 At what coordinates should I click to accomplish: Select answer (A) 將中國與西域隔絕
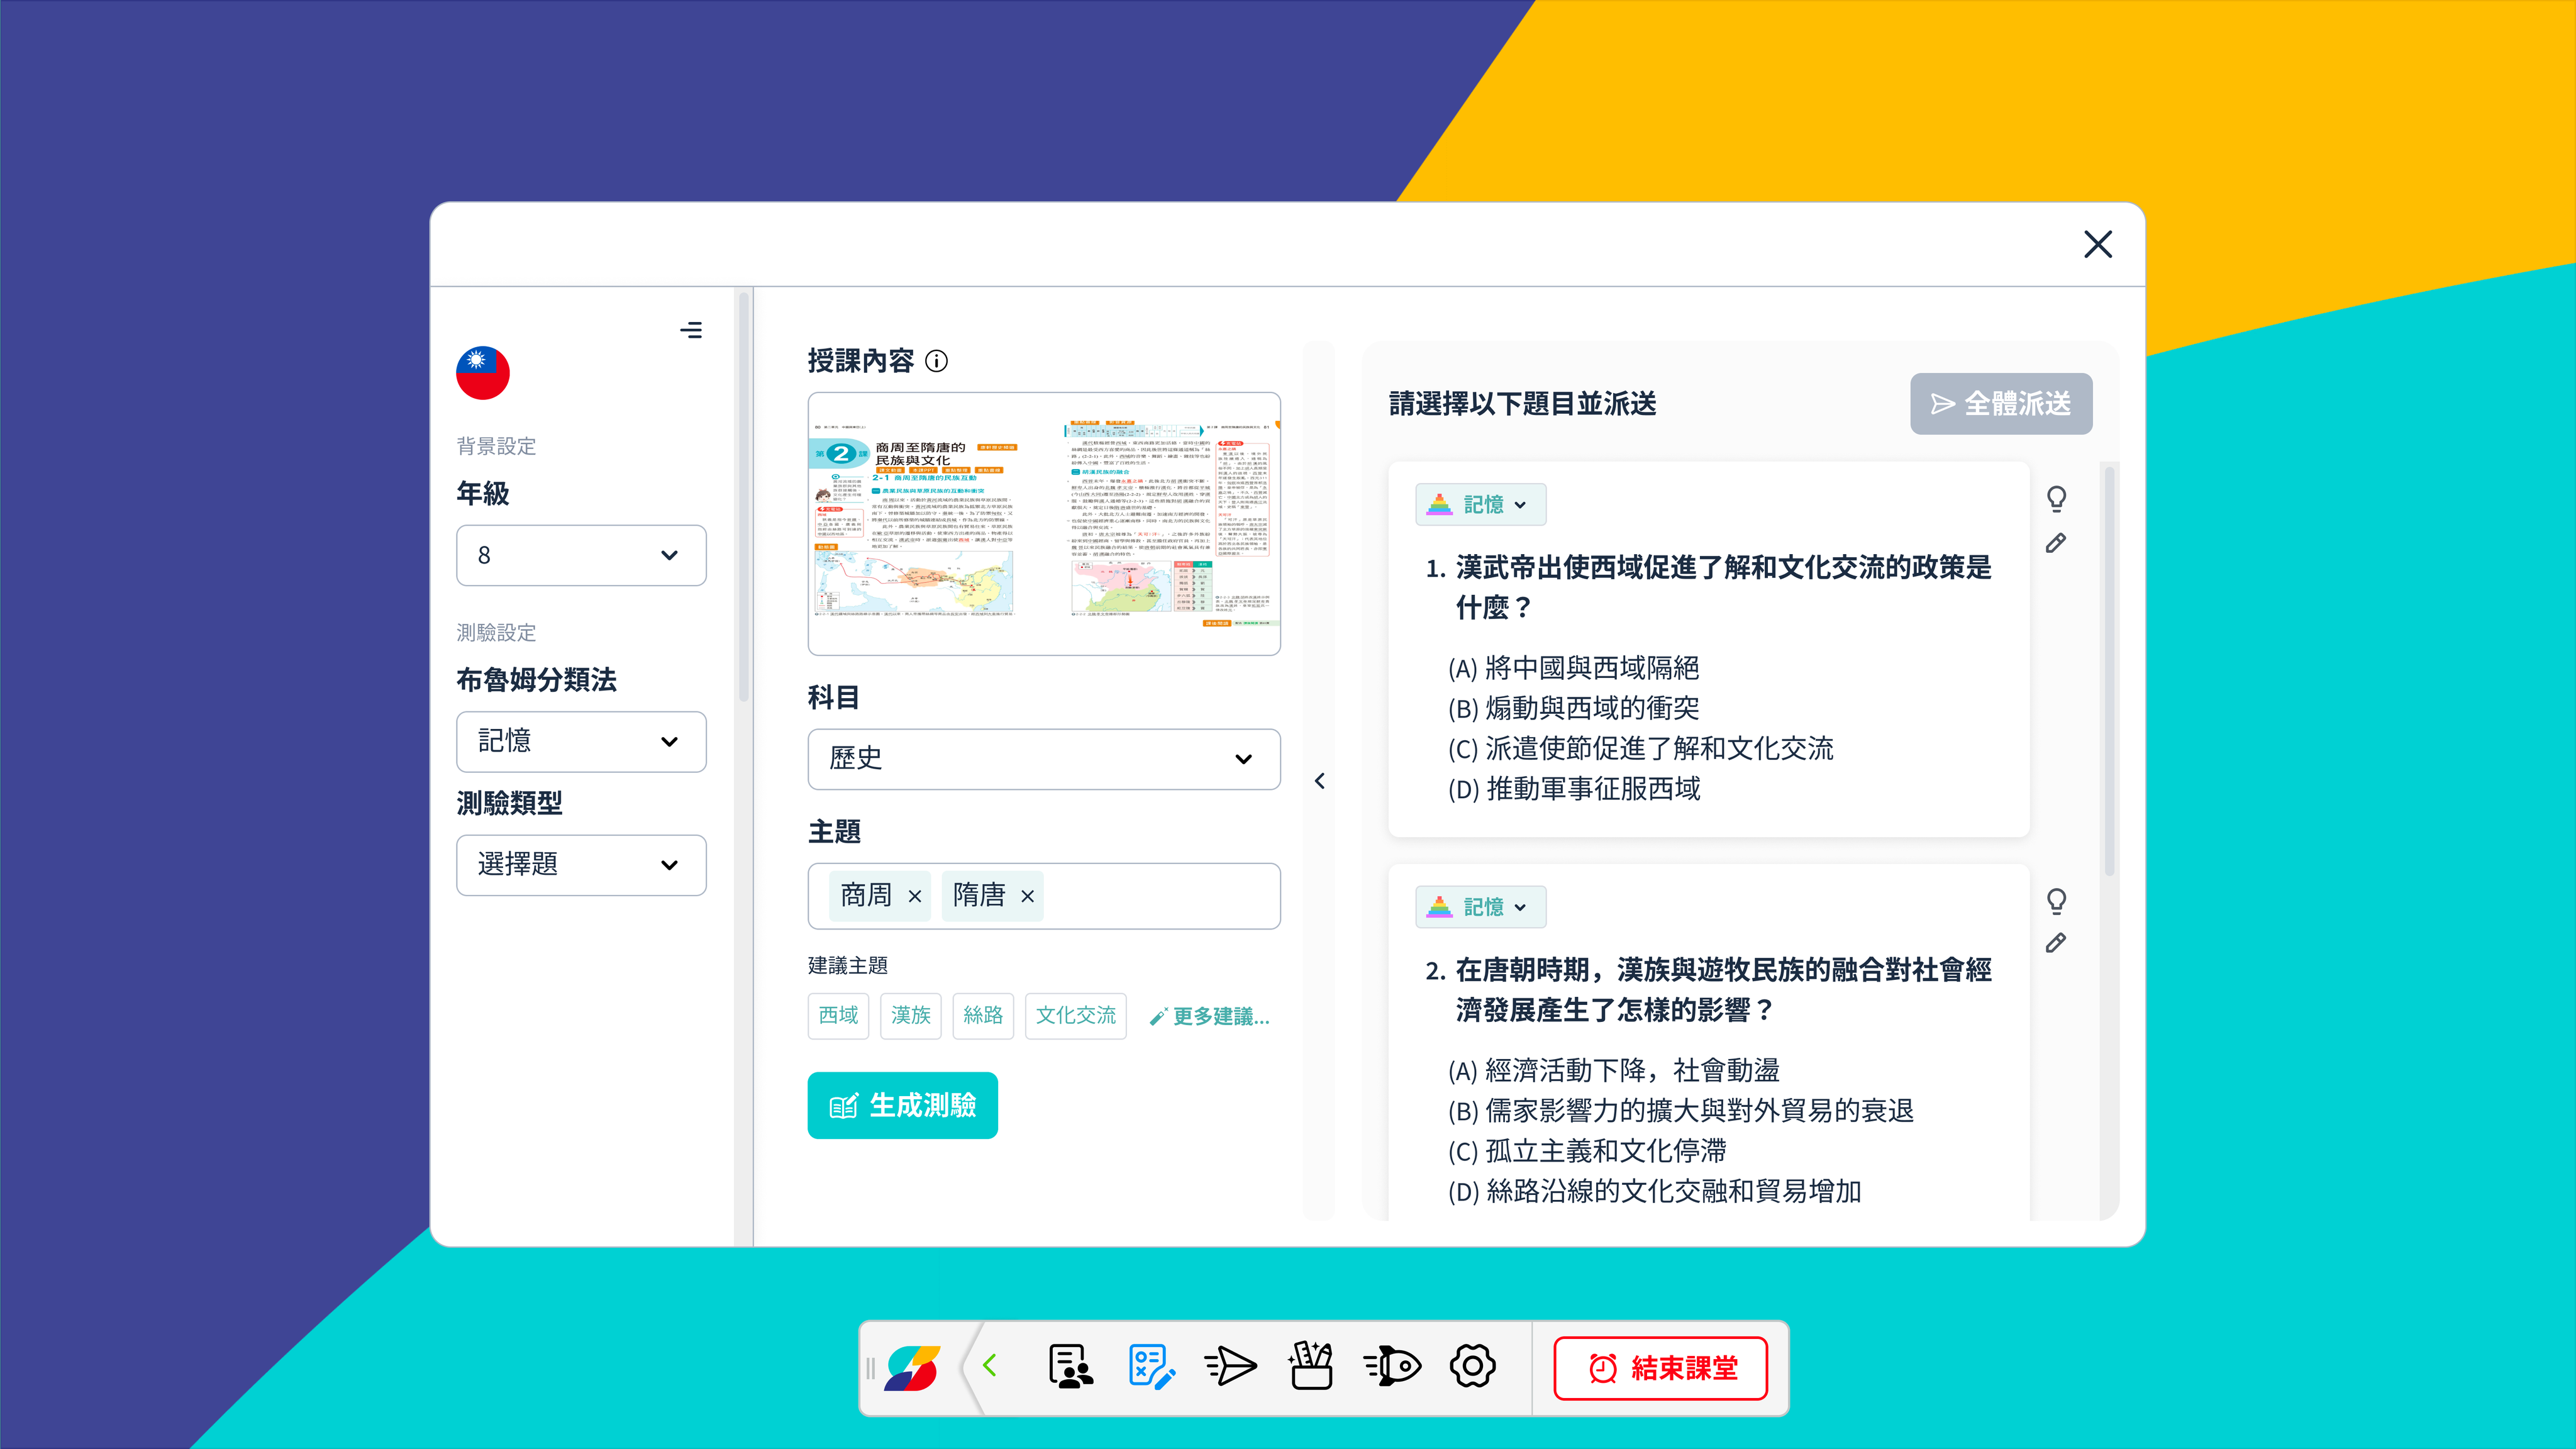[1573, 668]
